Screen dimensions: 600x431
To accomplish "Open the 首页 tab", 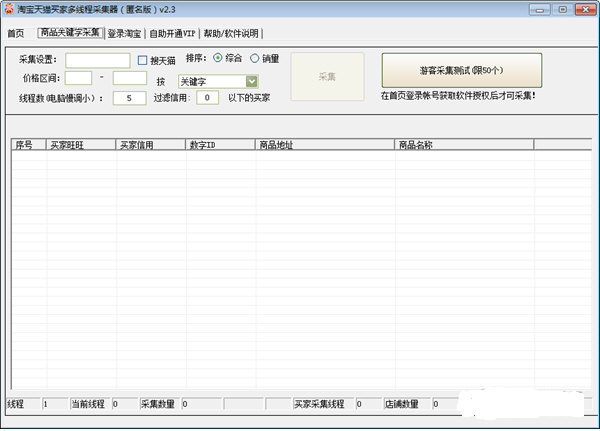I will [16, 34].
